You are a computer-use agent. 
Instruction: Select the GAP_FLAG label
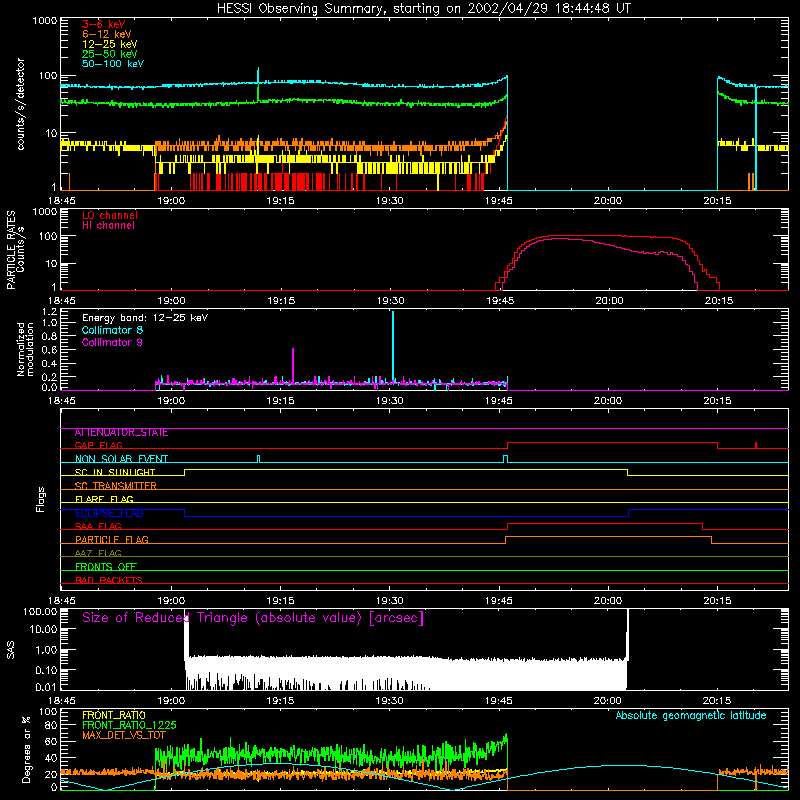point(98,445)
